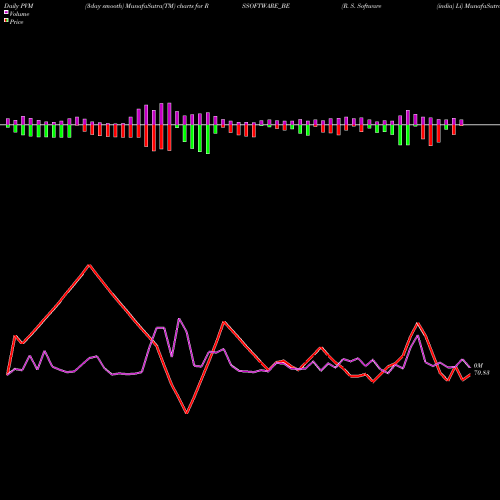The width and height of the screenshot is (500, 500).
Task: Click the tallest peak of the magenta volume line
Action: pyautogui.click(x=179, y=319)
